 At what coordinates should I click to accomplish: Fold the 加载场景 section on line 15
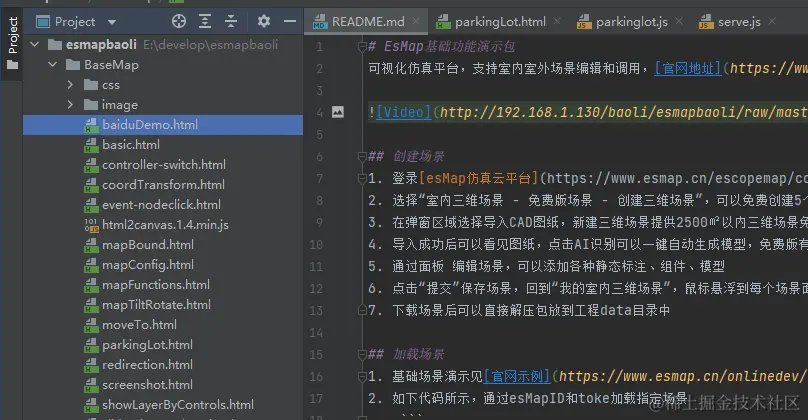[x=362, y=355]
